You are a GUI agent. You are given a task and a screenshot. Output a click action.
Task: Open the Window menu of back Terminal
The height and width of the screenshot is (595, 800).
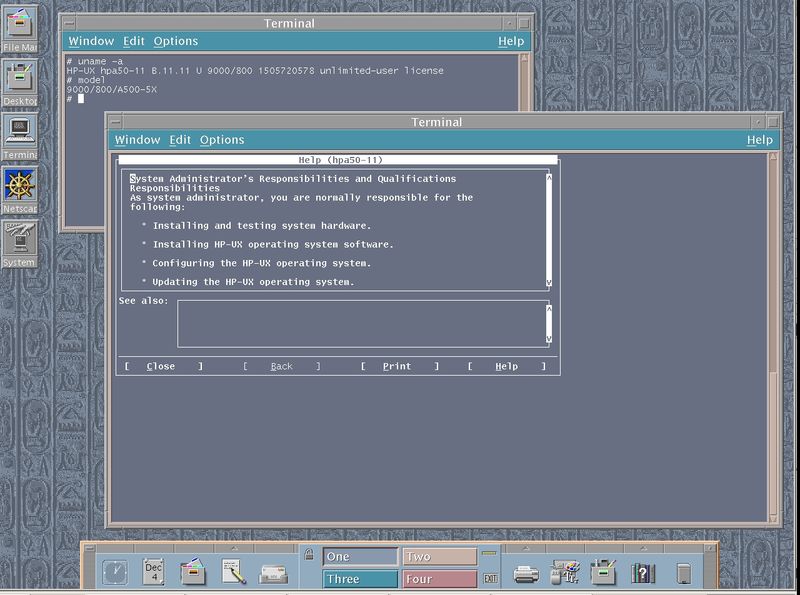tap(90, 41)
